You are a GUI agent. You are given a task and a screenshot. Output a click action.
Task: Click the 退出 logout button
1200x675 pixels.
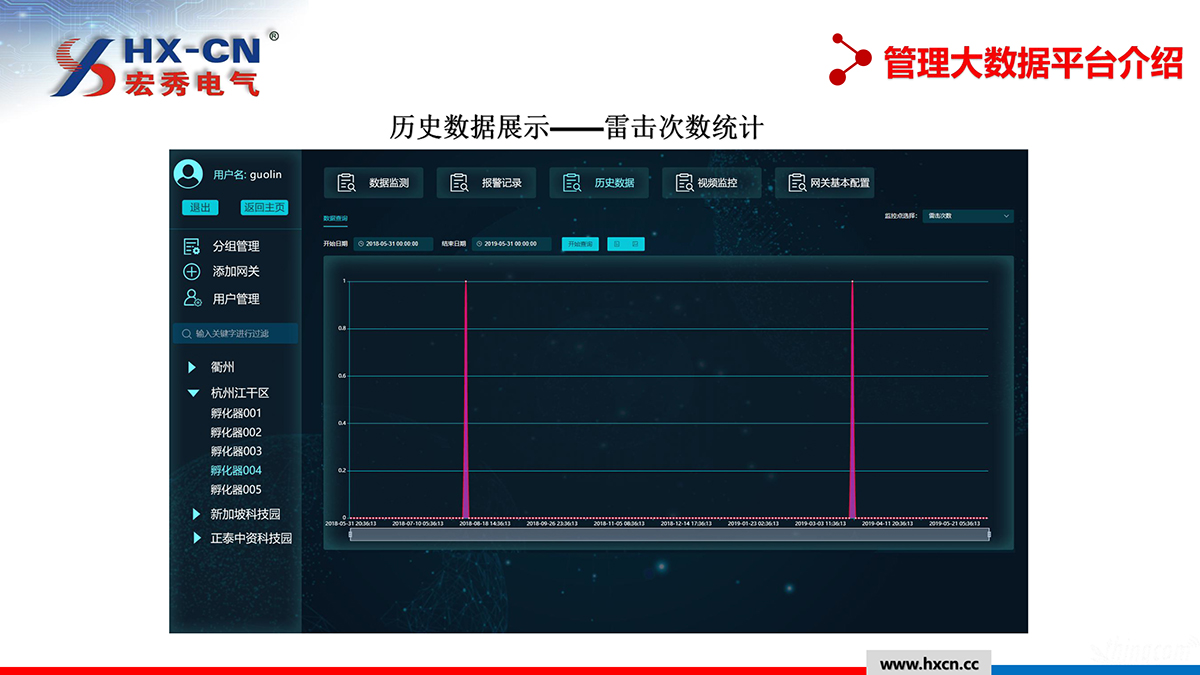tap(200, 208)
